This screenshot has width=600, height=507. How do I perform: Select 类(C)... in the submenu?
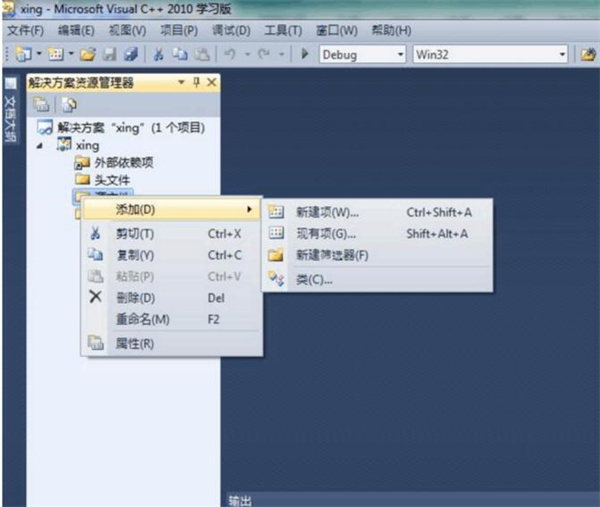pos(377,280)
